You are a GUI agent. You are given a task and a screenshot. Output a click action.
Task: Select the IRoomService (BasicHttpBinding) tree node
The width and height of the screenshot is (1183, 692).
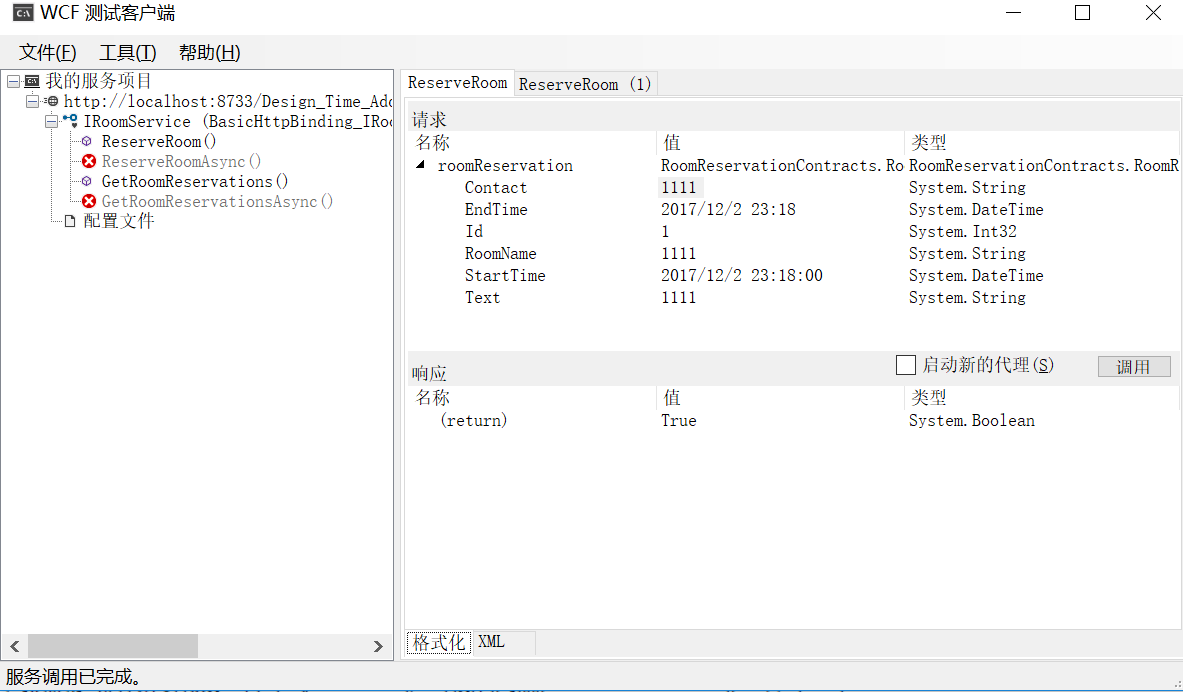238,121
